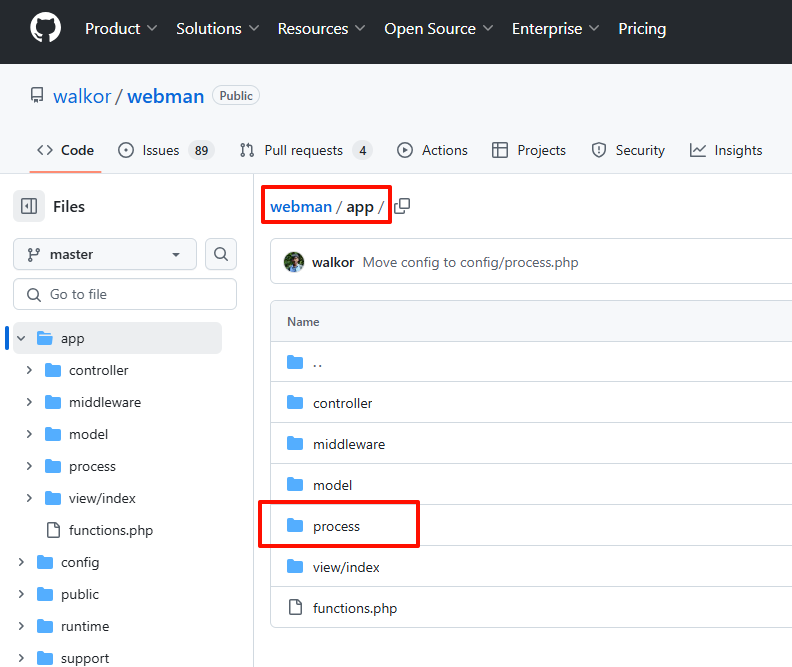Viewport: 792px width, 667px height.
Task: Open walkor's avatar in commit bar
Action: point(294,262)
